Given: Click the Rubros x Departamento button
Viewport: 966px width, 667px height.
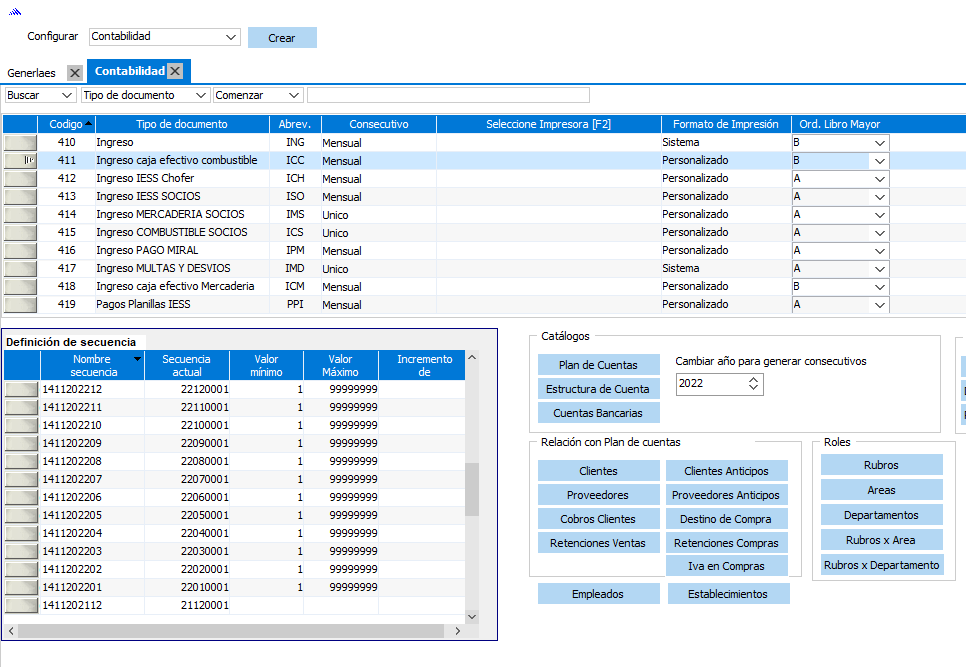Looking at the screenshot, I should click(x=881, y=565).
